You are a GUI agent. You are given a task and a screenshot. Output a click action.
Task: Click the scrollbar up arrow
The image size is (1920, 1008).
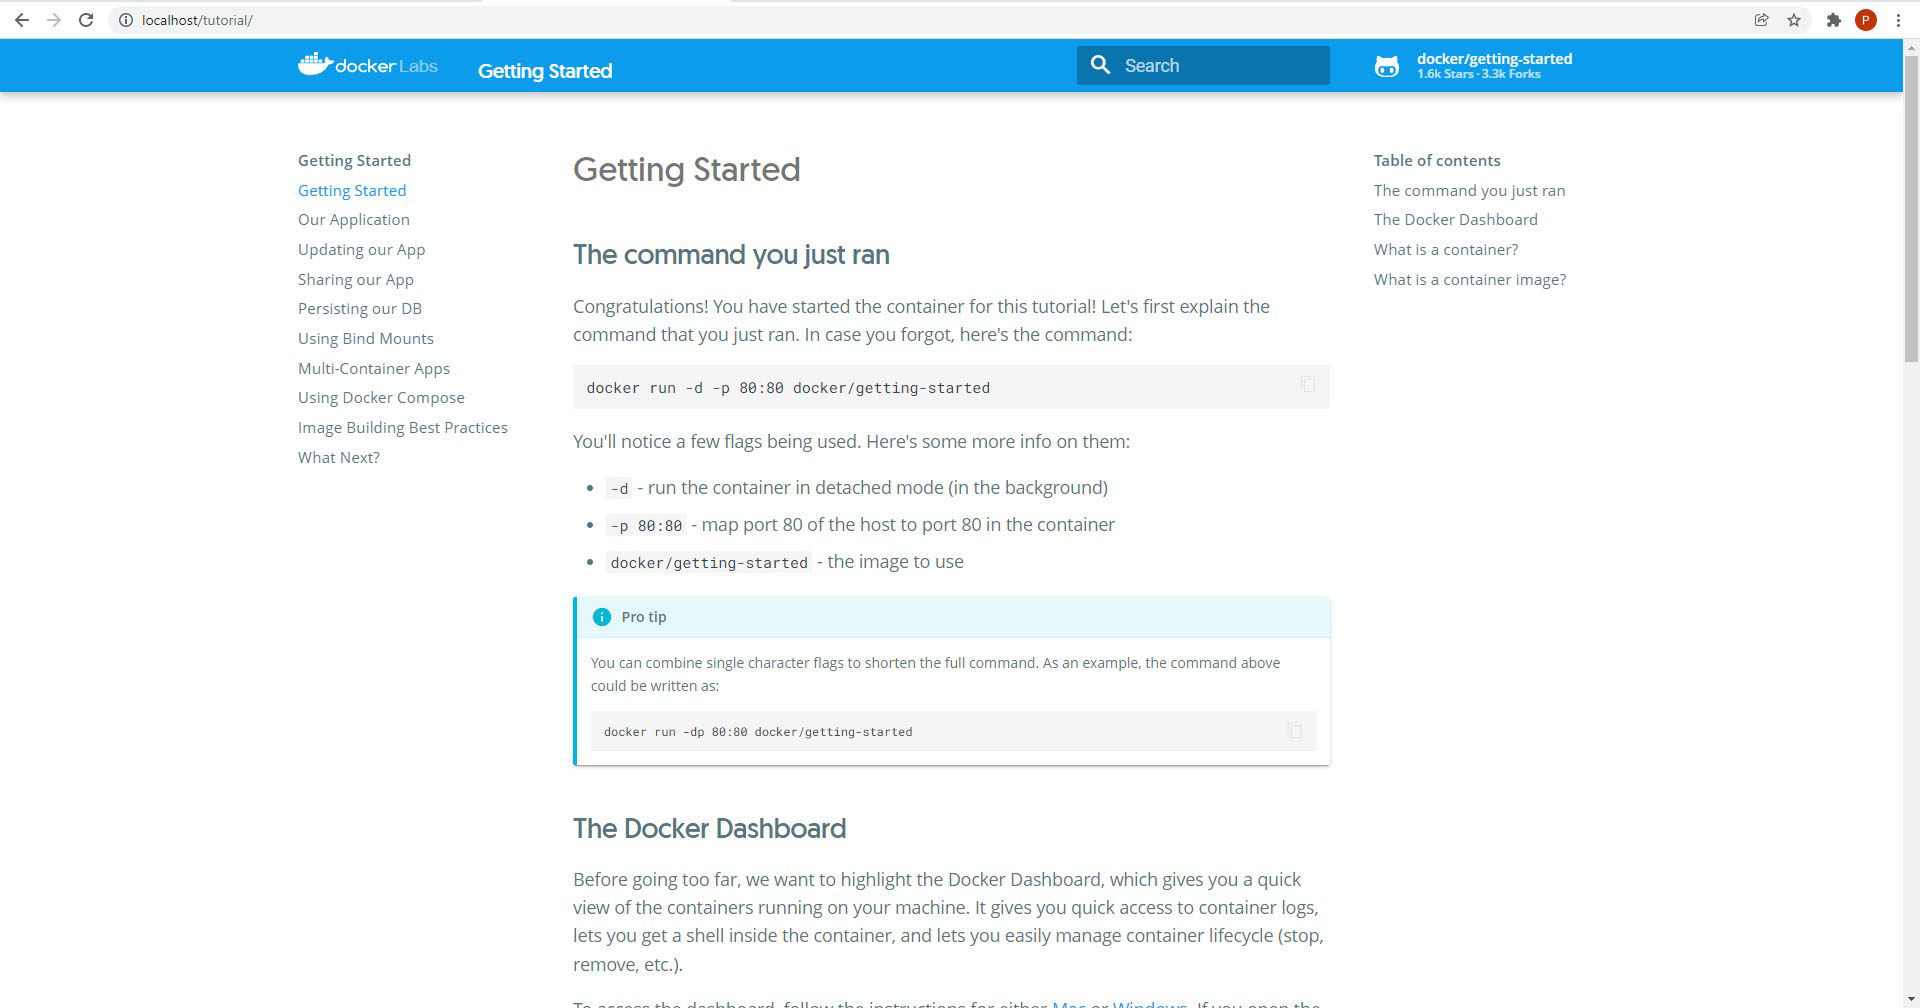coord(1911,47)
